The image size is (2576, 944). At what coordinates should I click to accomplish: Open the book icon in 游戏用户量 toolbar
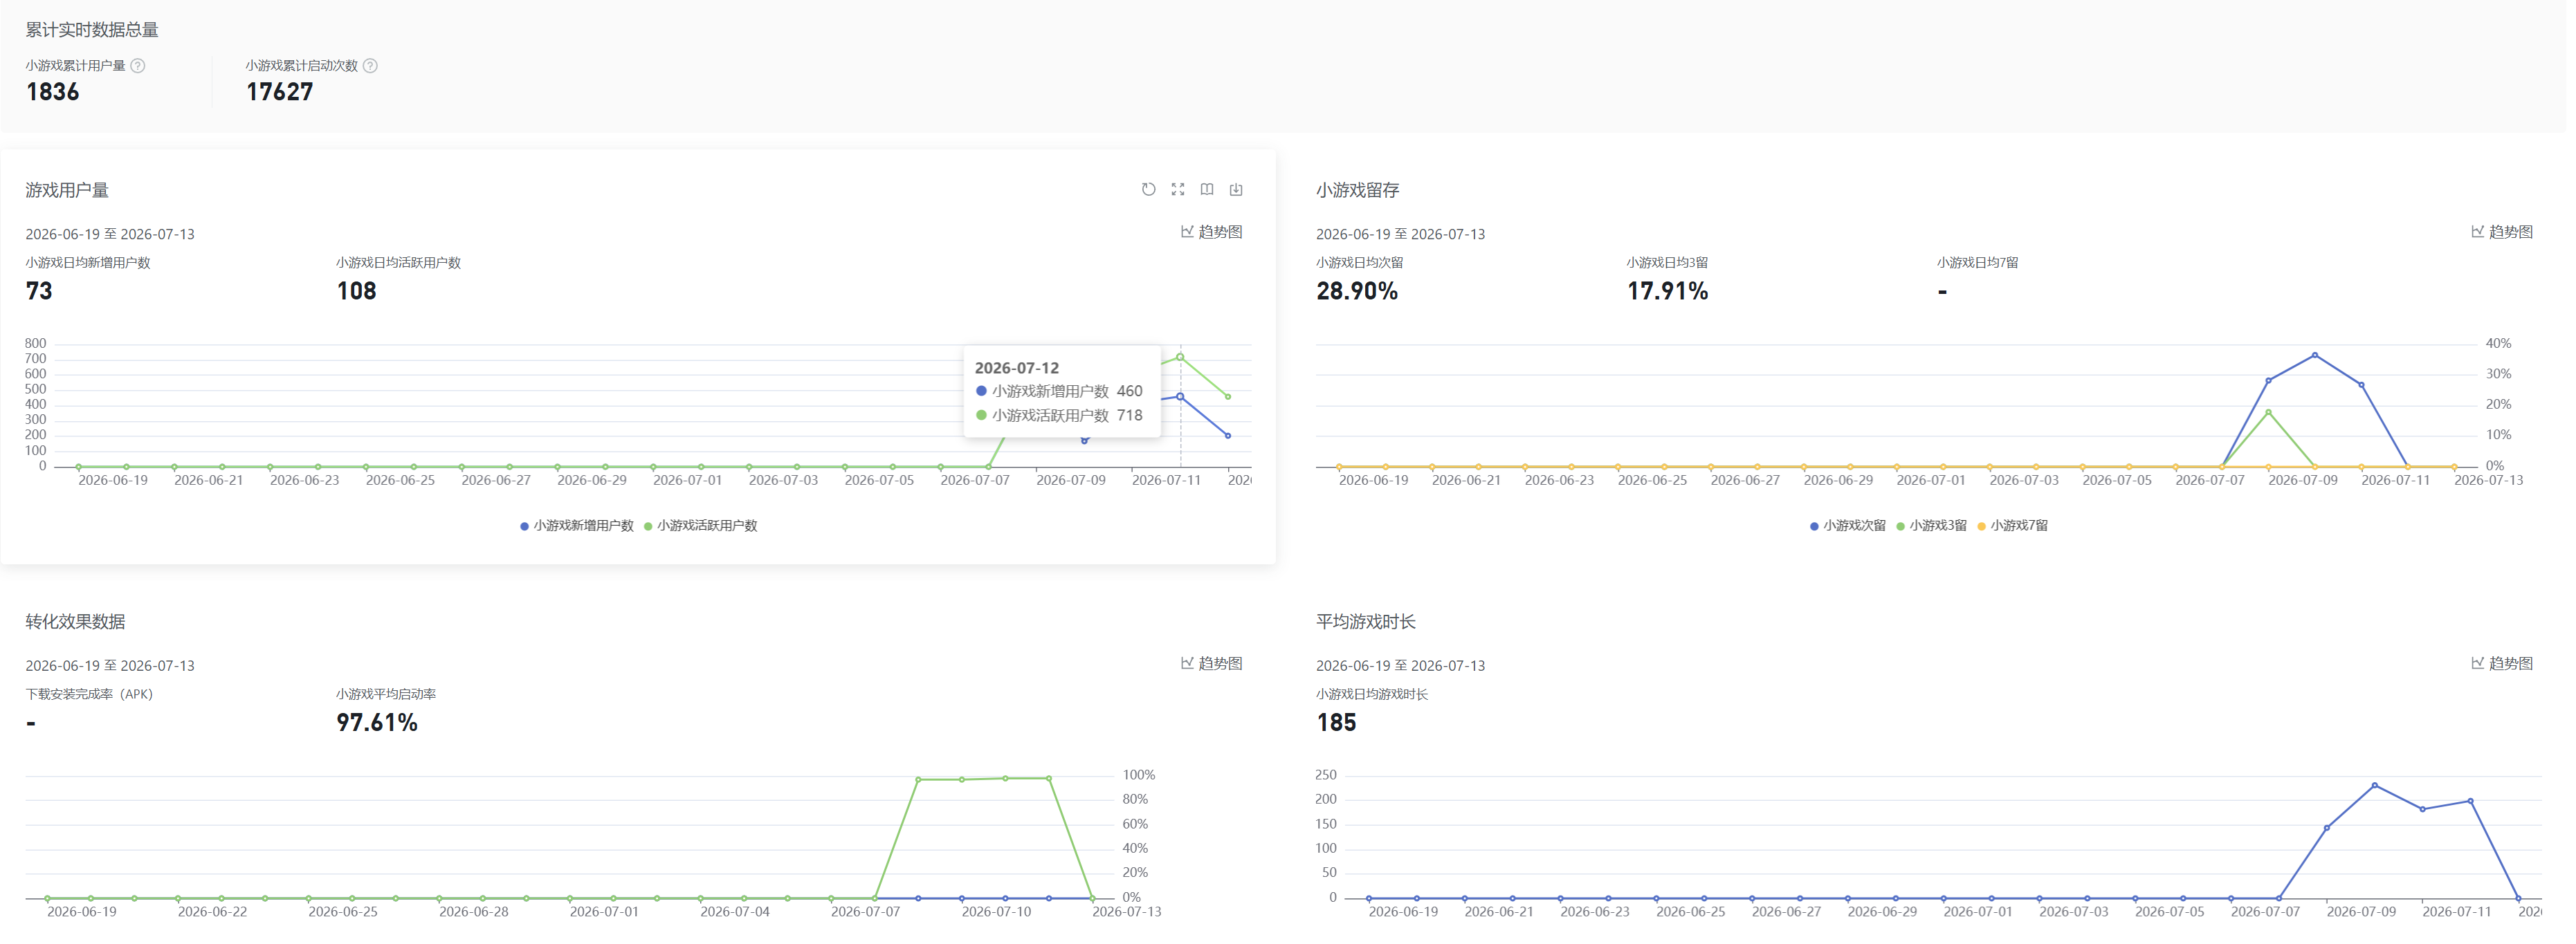1207,189
